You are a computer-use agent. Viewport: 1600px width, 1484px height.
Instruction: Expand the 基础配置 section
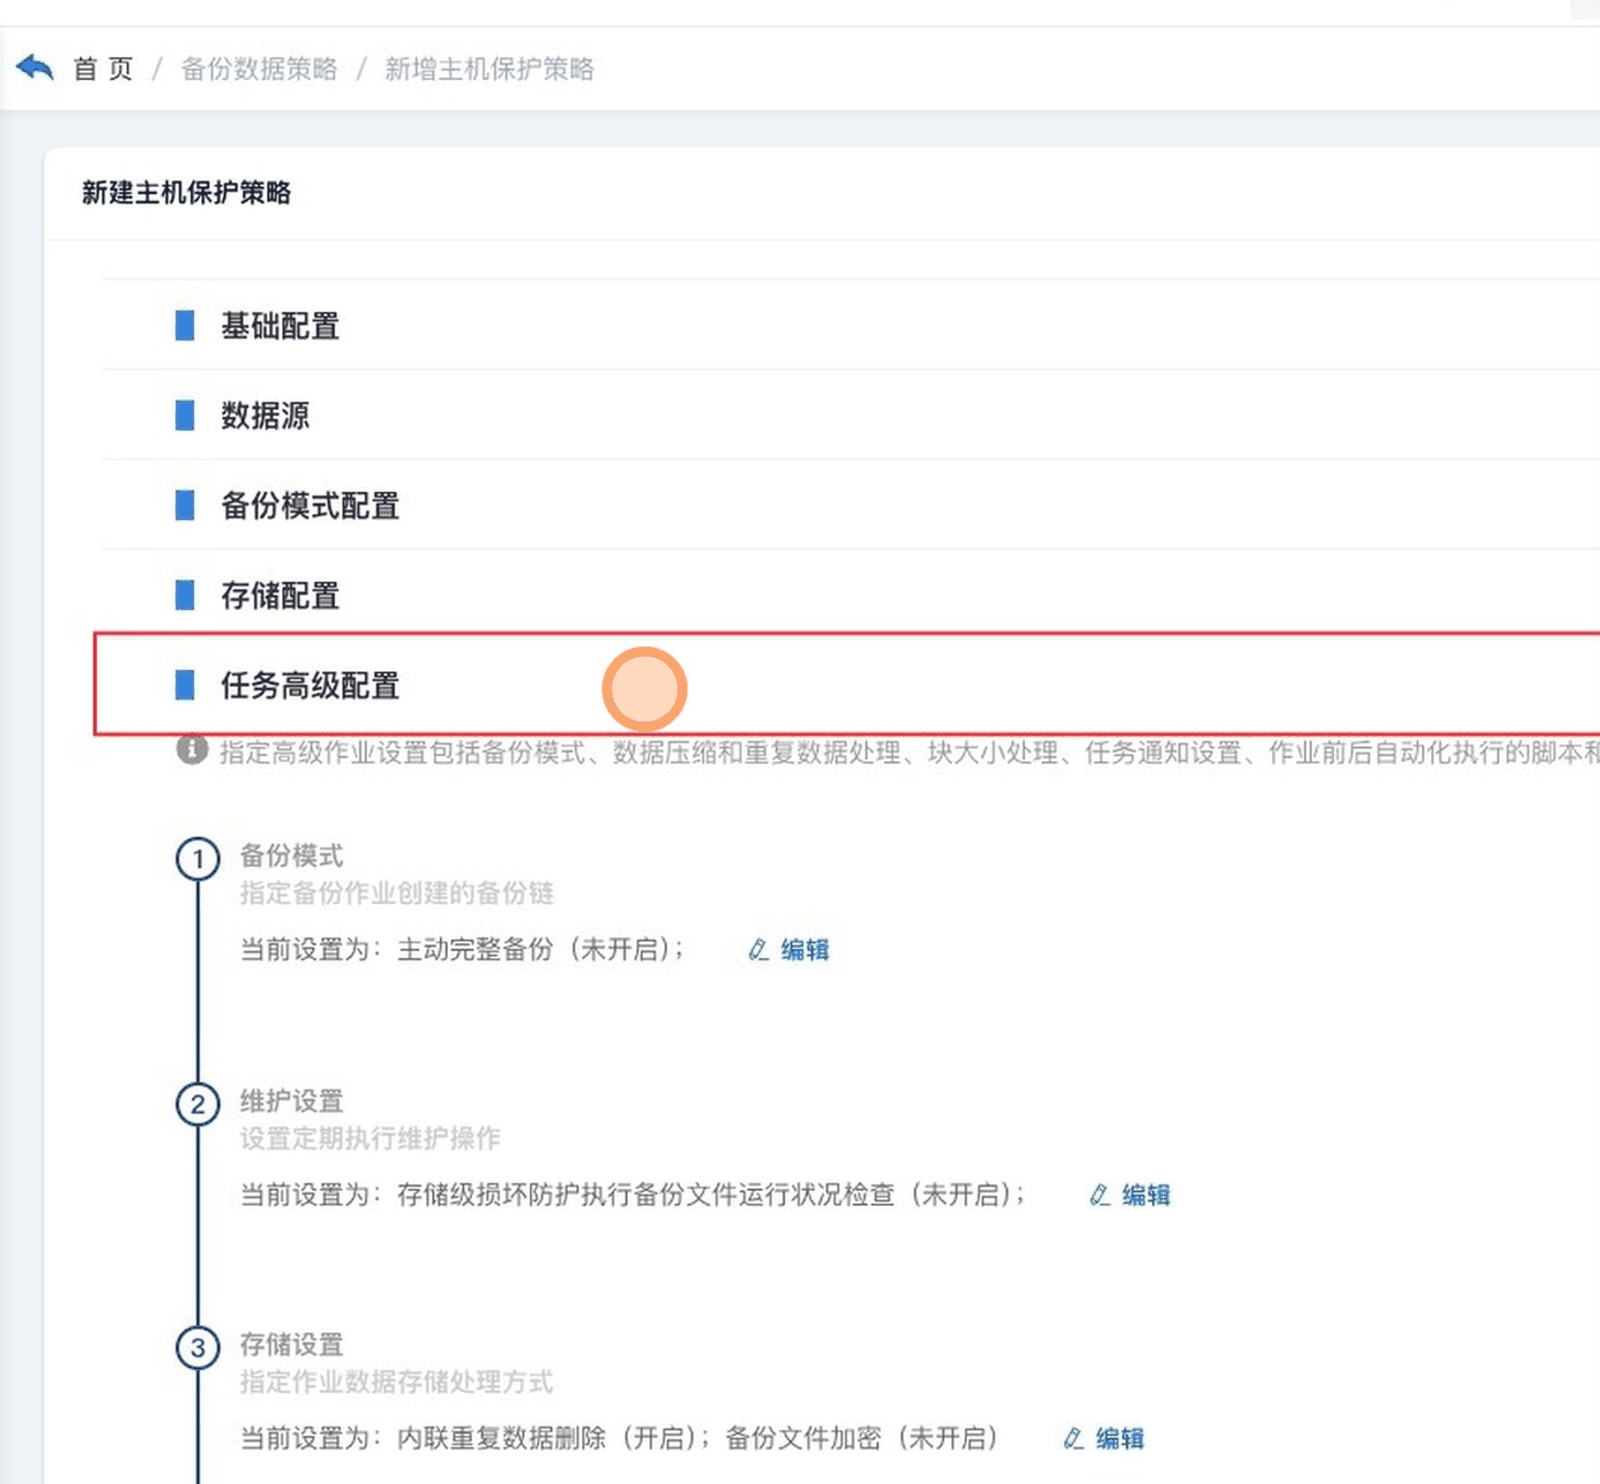pyautogui.click(x=850, y=325)
